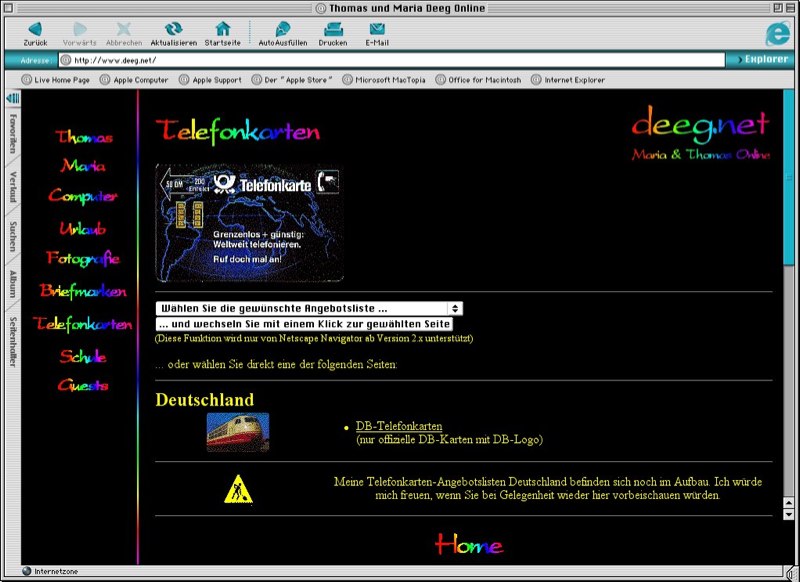The width and height of the screenshot is (800, 582).
Task: Click the scrollbar down arrow
Action: pyautogui.click(x=788, y=513)
